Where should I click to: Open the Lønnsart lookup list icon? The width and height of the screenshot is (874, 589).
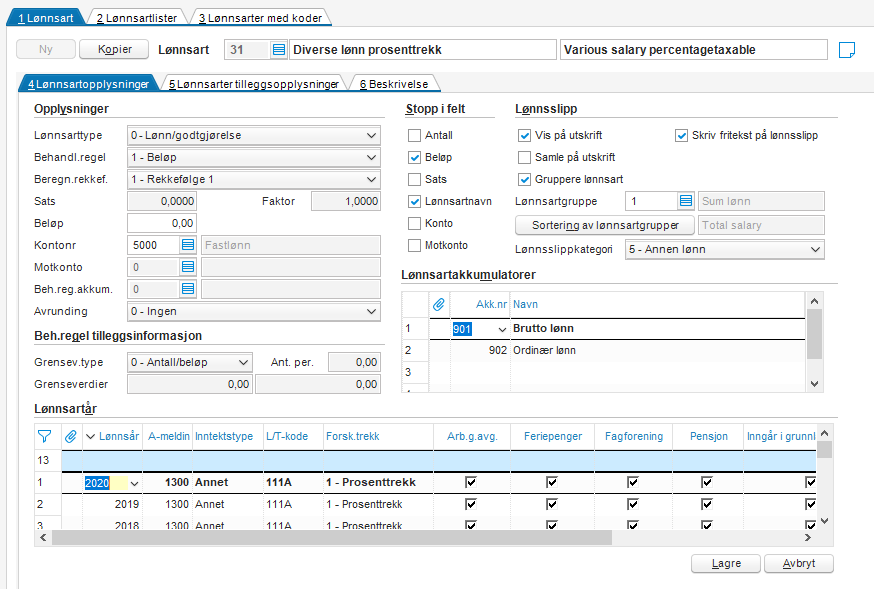coord(279,50)
